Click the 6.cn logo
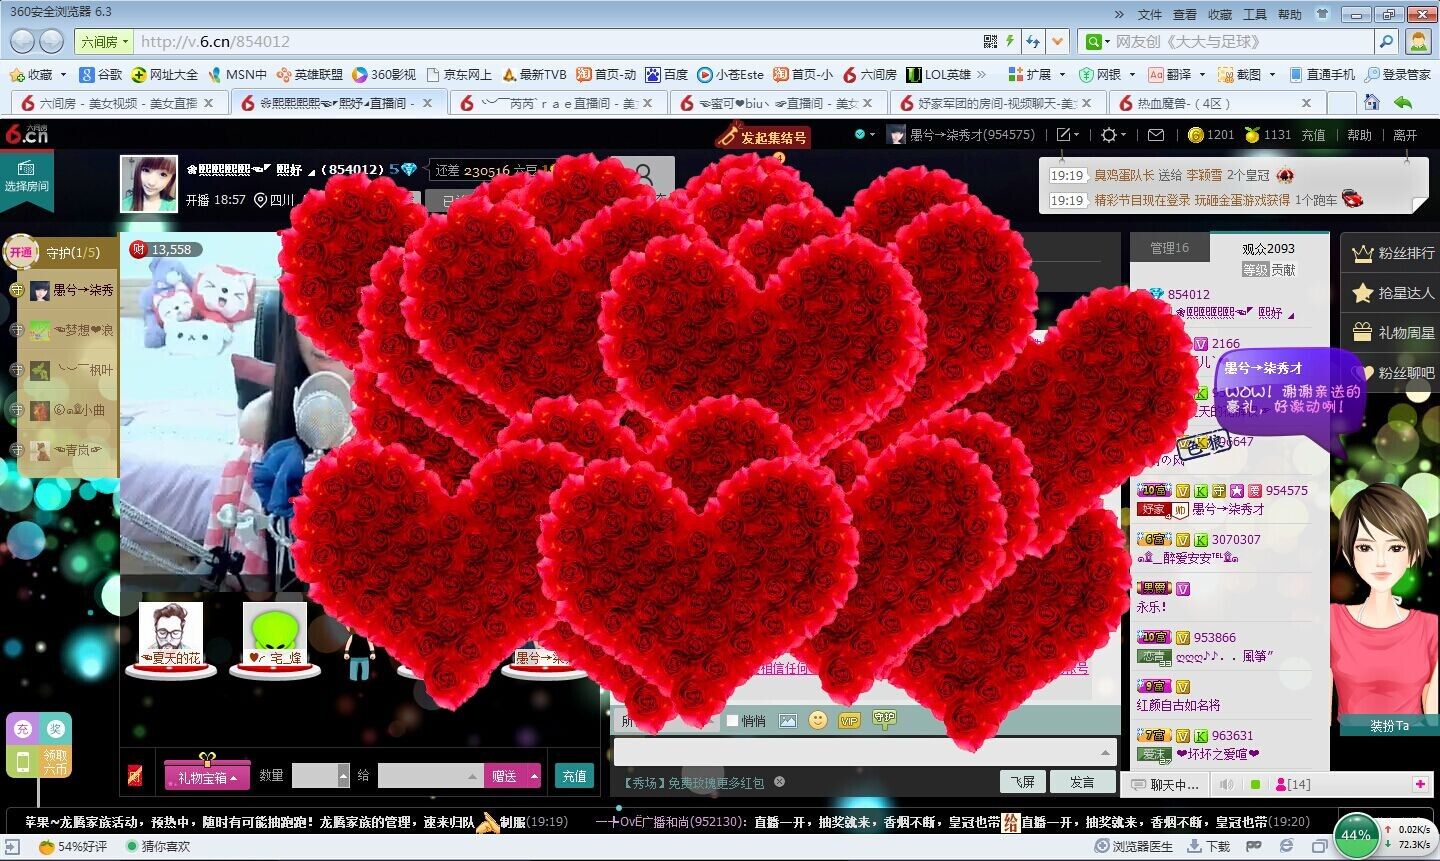The height and width of the screenshot is (861, 1440). click(x=27, y=133)
